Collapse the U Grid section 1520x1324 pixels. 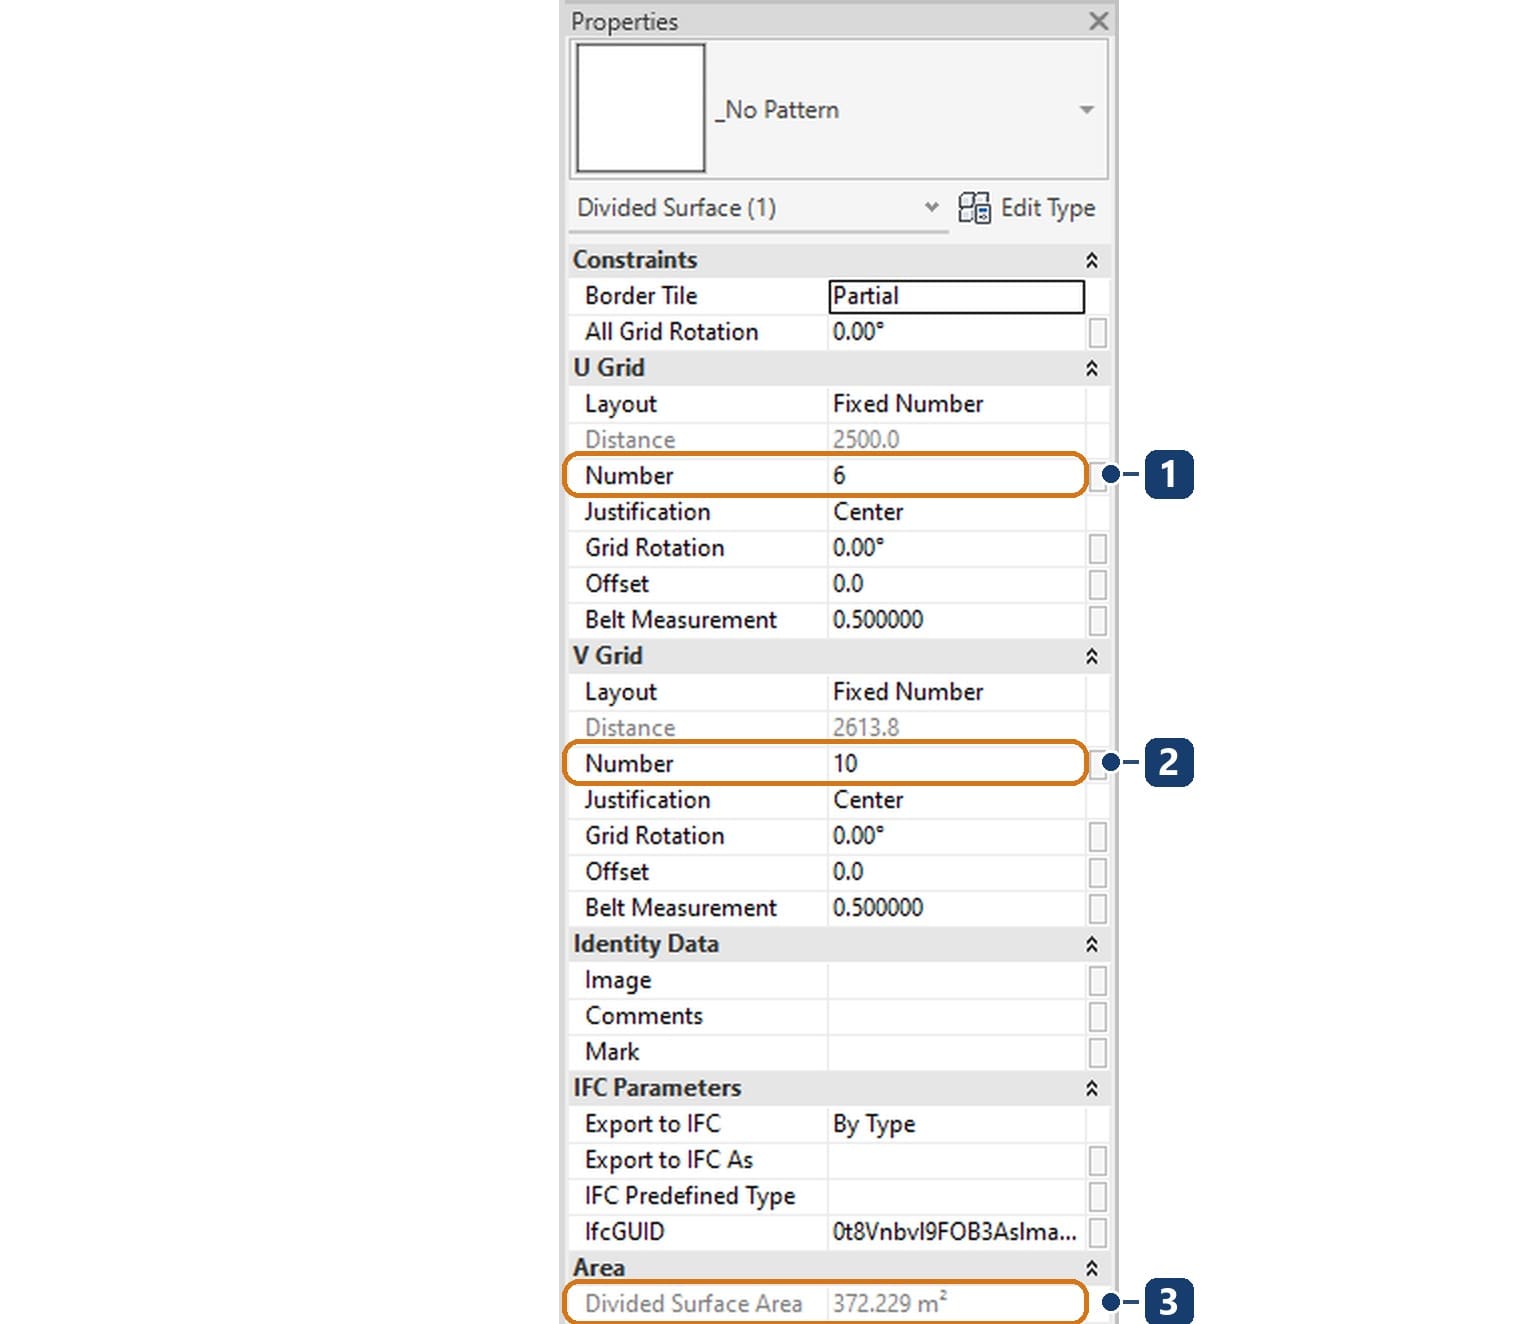[x=1092, y=368]
